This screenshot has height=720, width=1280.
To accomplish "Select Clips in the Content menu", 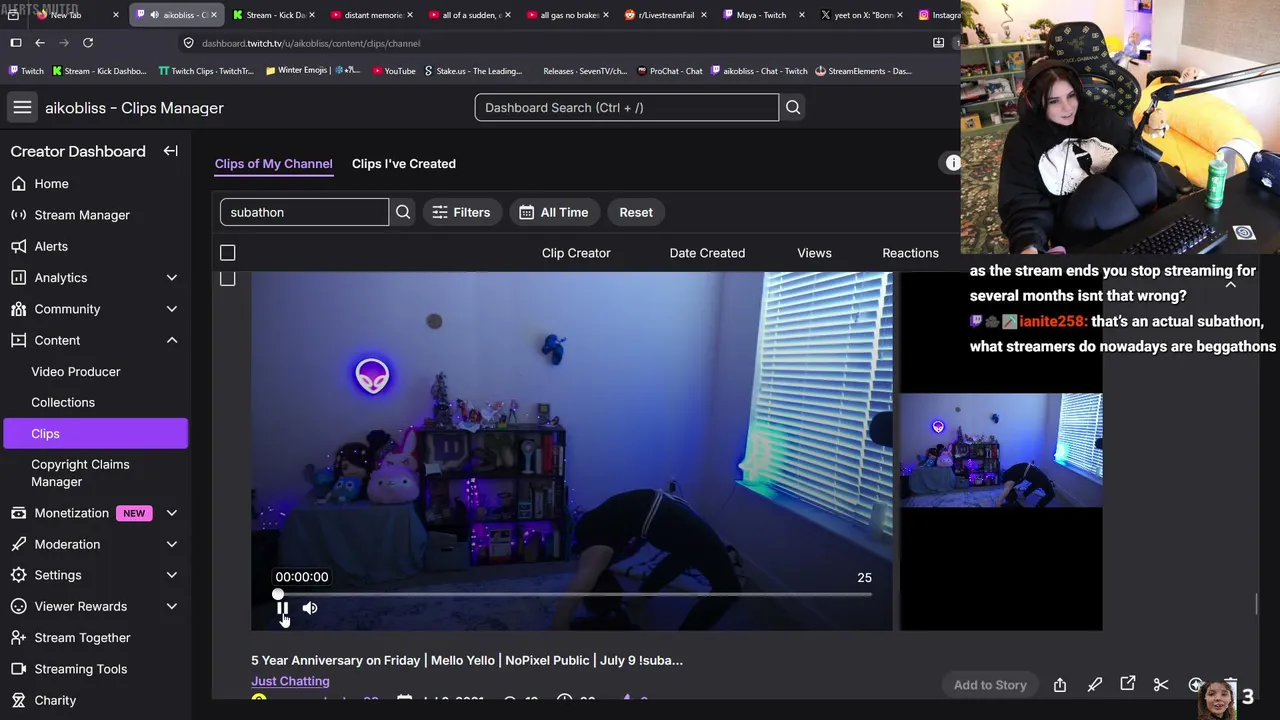I will pyautogui.click(x=96, y=433).
